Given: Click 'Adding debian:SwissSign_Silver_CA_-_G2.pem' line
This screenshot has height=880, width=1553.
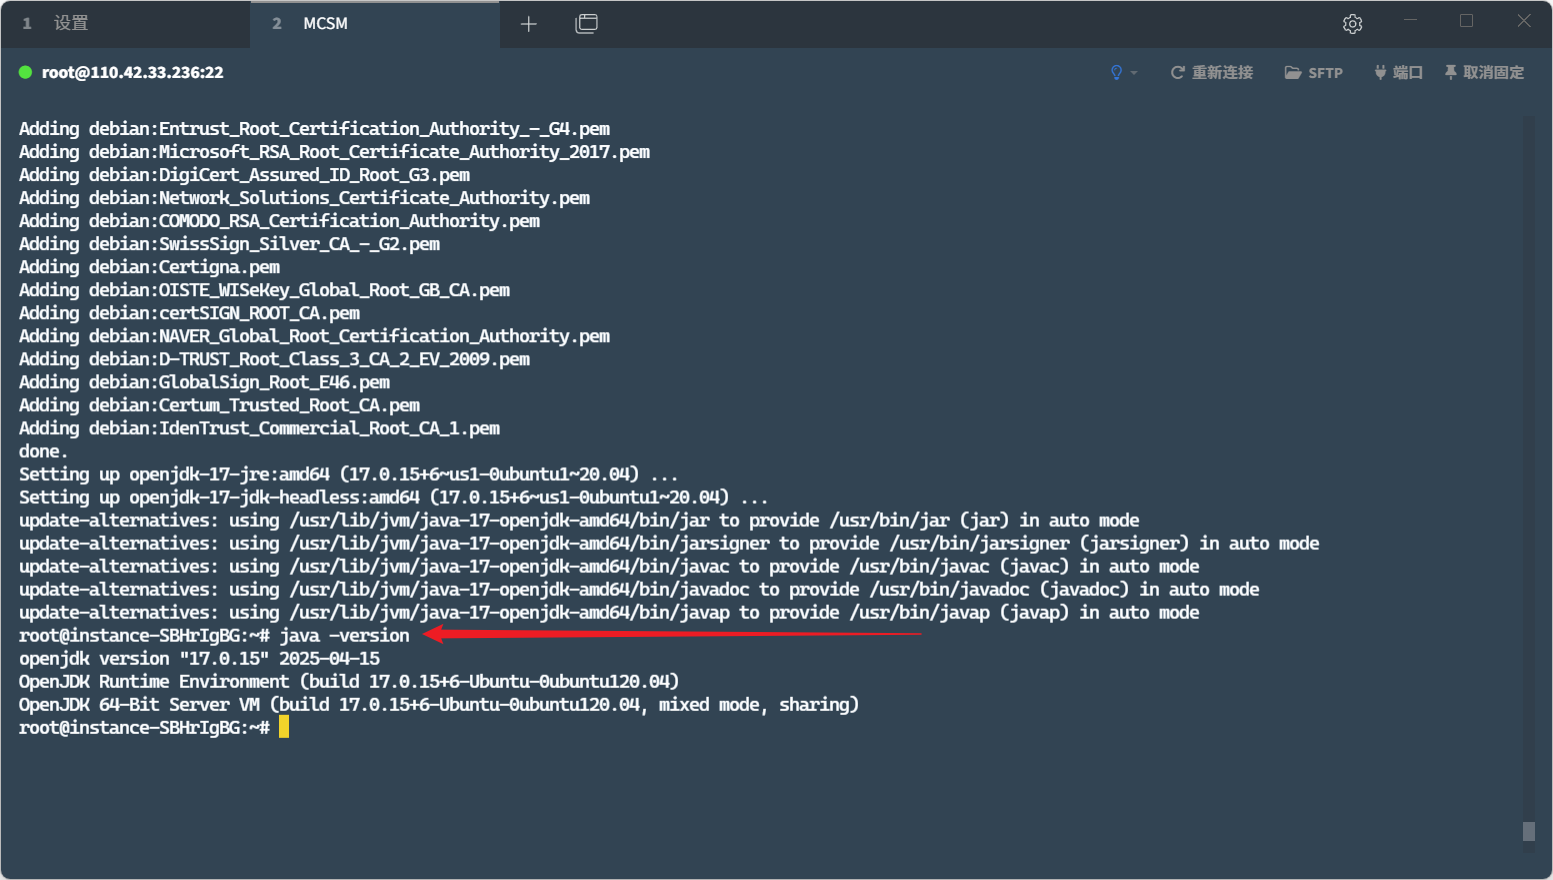Looking at the screenshot, I should (229, 244).
